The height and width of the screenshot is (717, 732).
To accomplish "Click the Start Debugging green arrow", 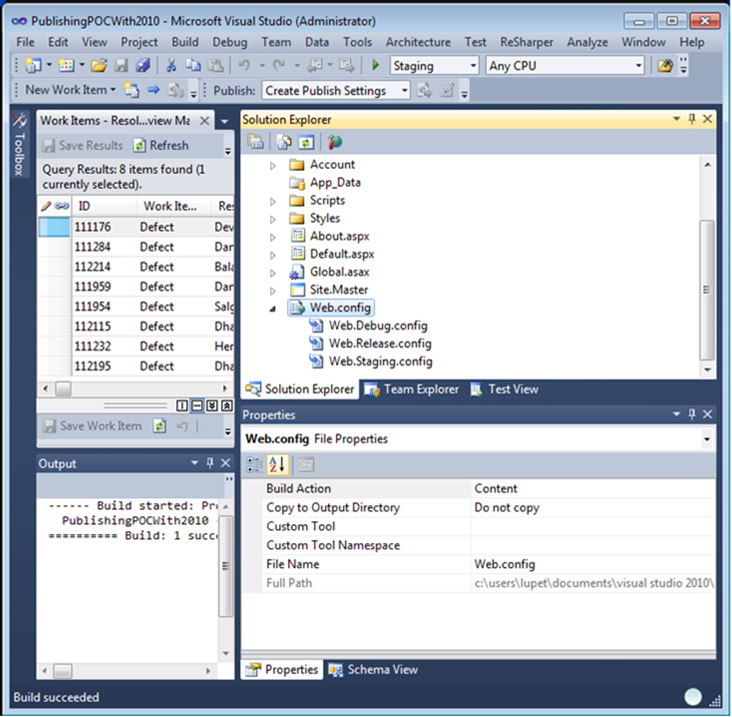I will click(375, 65).
